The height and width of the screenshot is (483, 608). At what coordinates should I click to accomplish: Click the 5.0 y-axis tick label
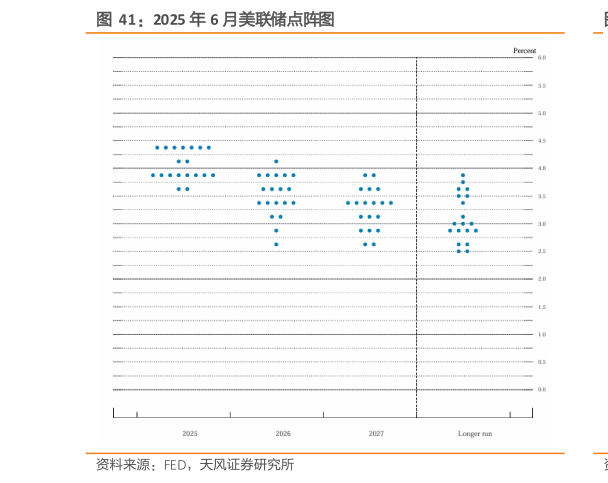point(541,113)
